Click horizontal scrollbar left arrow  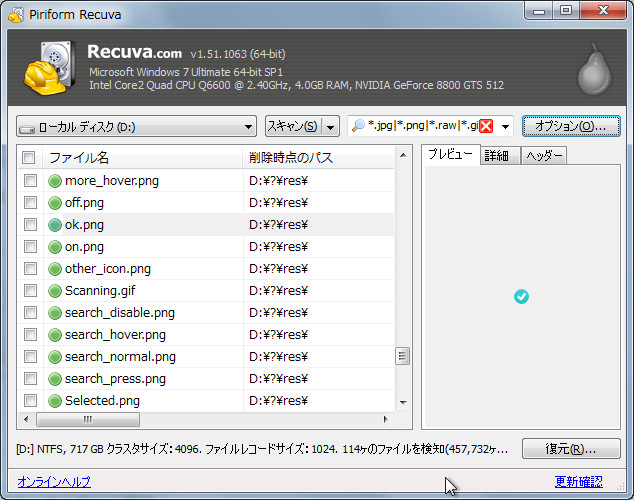point(26,420)
